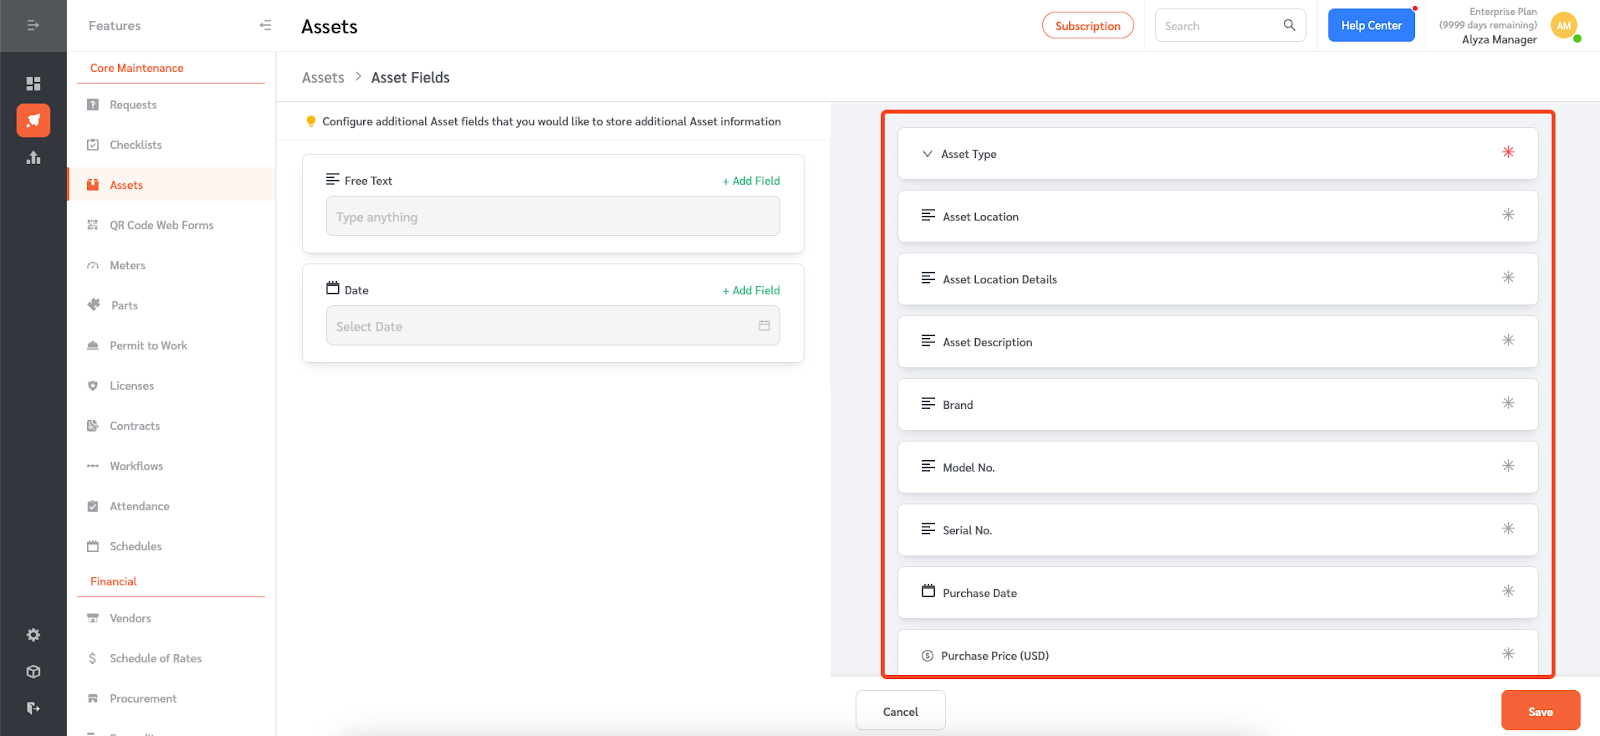Open Contracts in the sidebar
The image size is (1600, 736).
[134, 425]
